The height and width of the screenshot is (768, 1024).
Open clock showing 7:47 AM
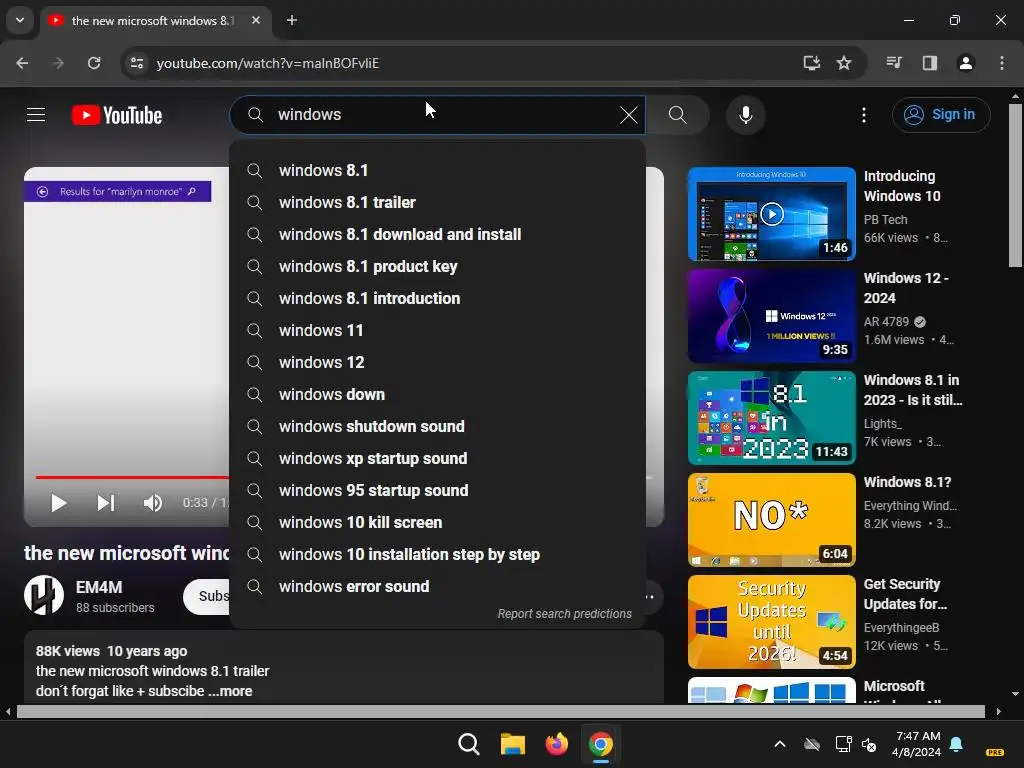917,744
